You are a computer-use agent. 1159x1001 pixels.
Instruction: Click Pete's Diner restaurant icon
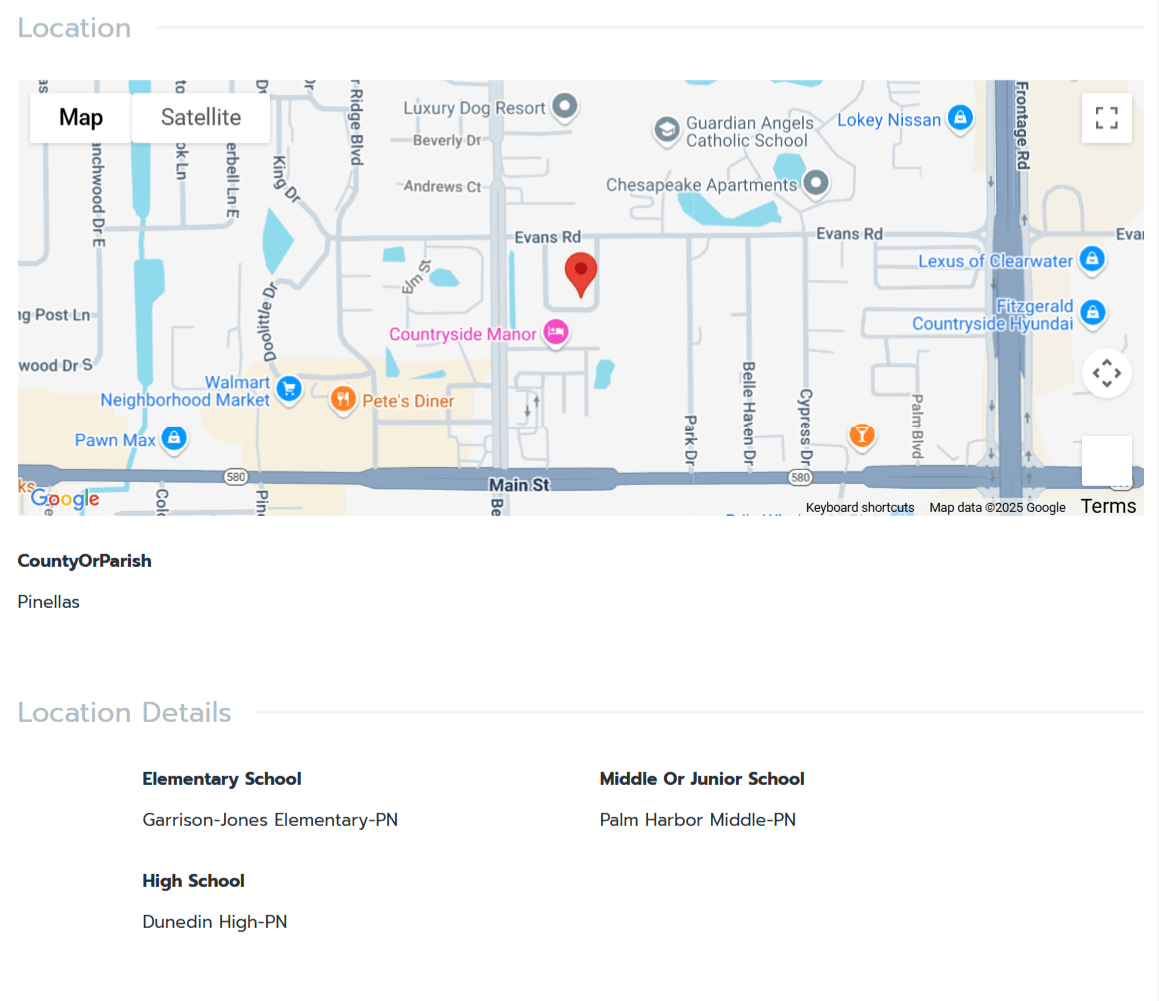343,400
